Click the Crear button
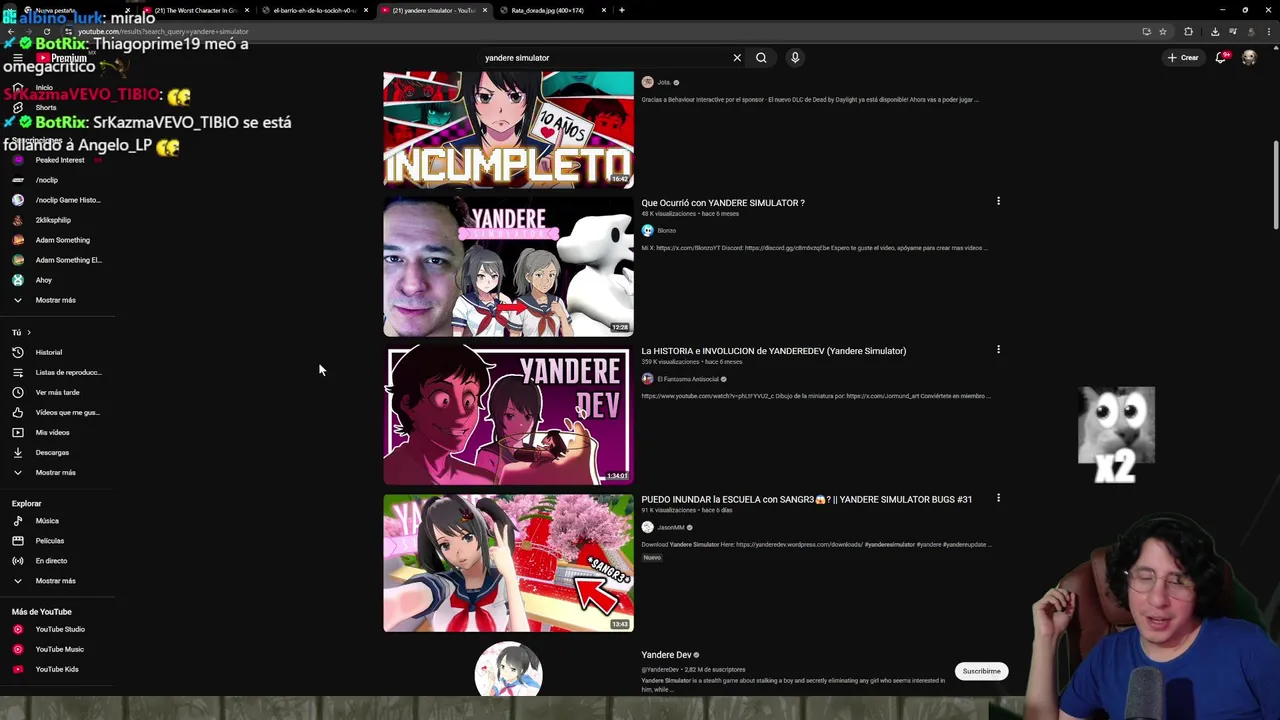This screenshot has height=720, width=1280. [x=1183, y=57]
